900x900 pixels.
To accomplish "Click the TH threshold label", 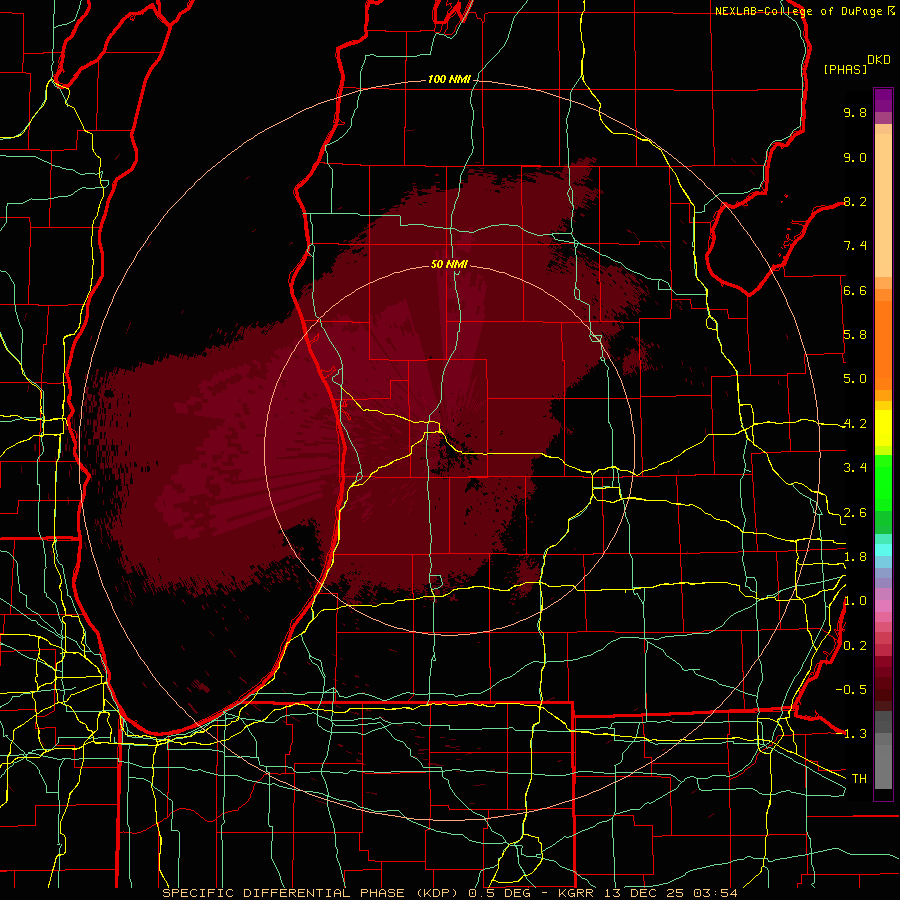I will tap(859, 779).
